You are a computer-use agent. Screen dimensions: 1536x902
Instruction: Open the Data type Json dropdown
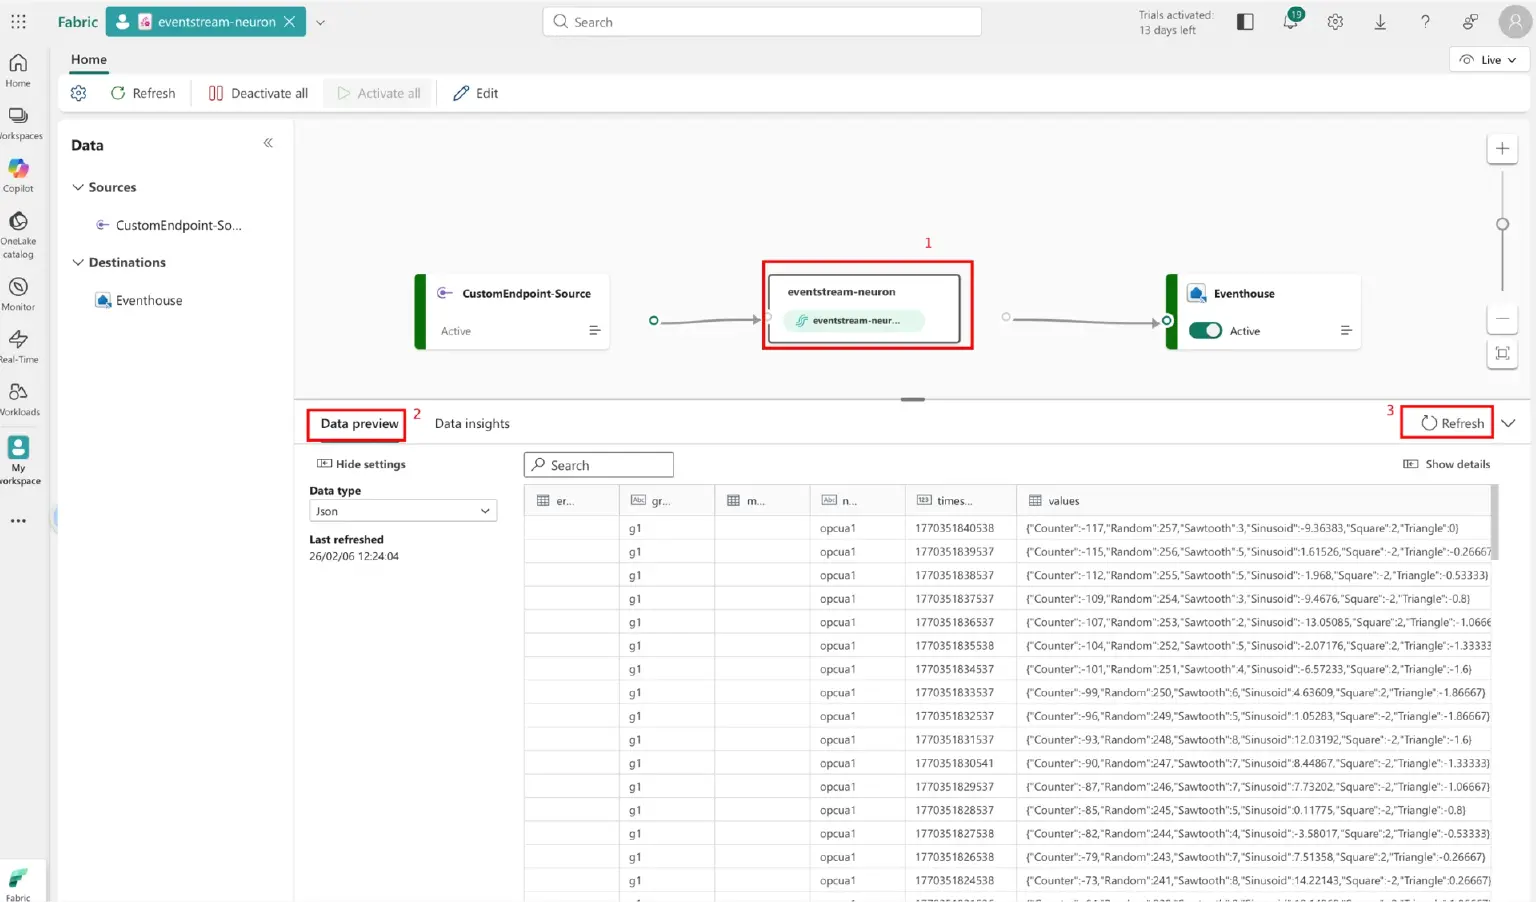(403, 511)
